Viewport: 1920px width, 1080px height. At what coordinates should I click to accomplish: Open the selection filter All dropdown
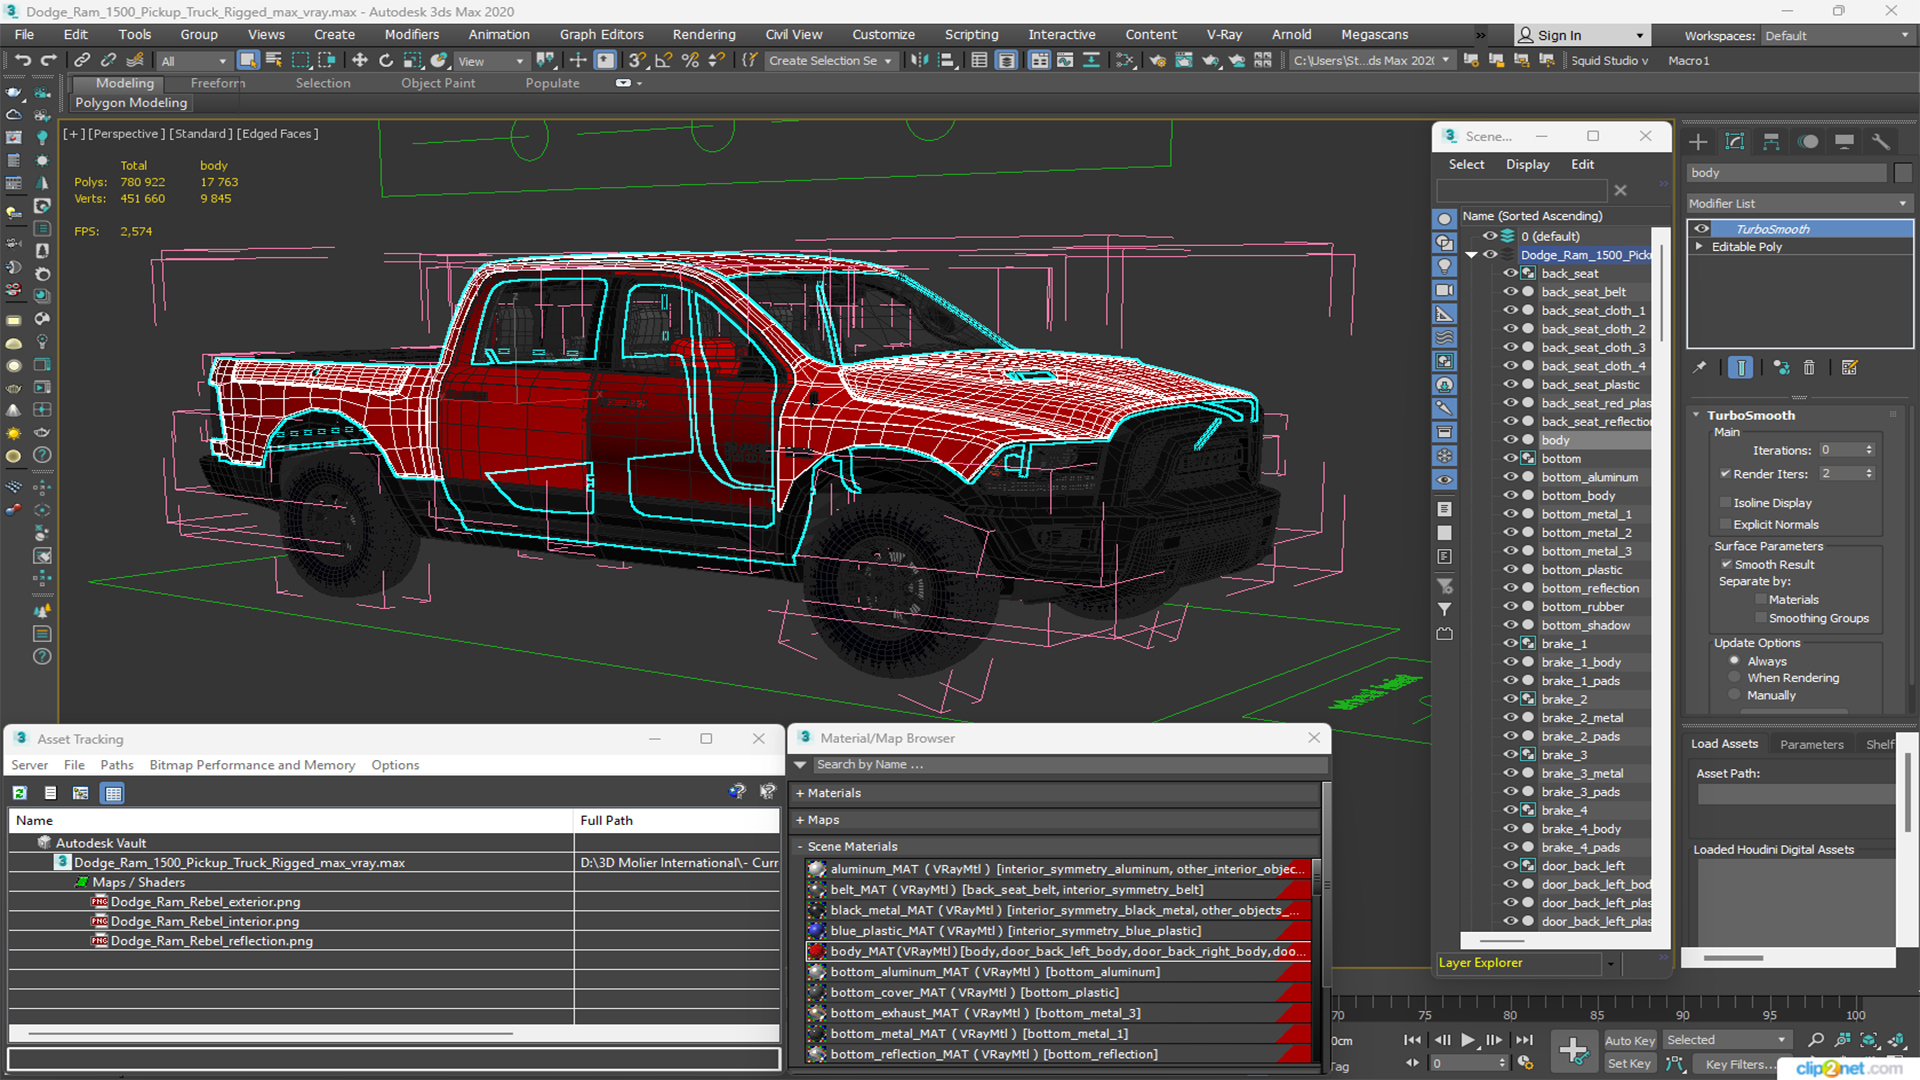pos(194,61)
